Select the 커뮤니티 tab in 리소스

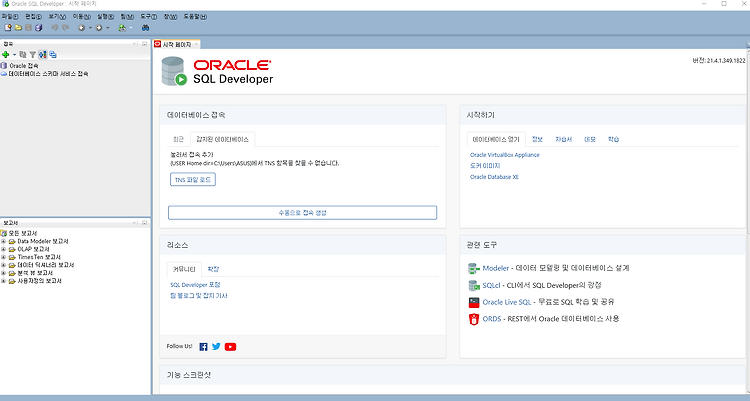coord(184,269)
